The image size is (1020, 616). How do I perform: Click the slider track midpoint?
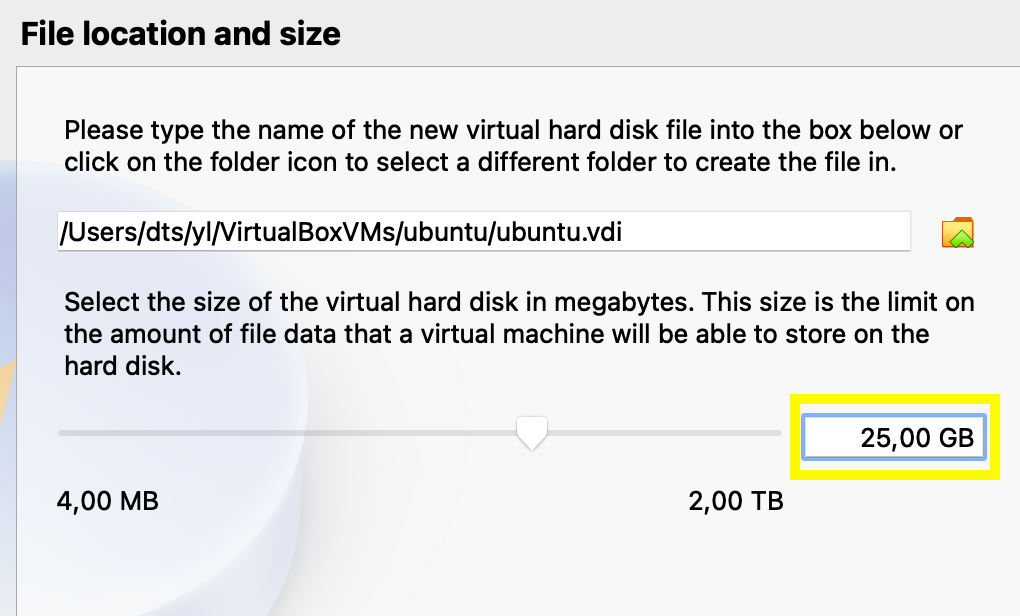point(420,432)
